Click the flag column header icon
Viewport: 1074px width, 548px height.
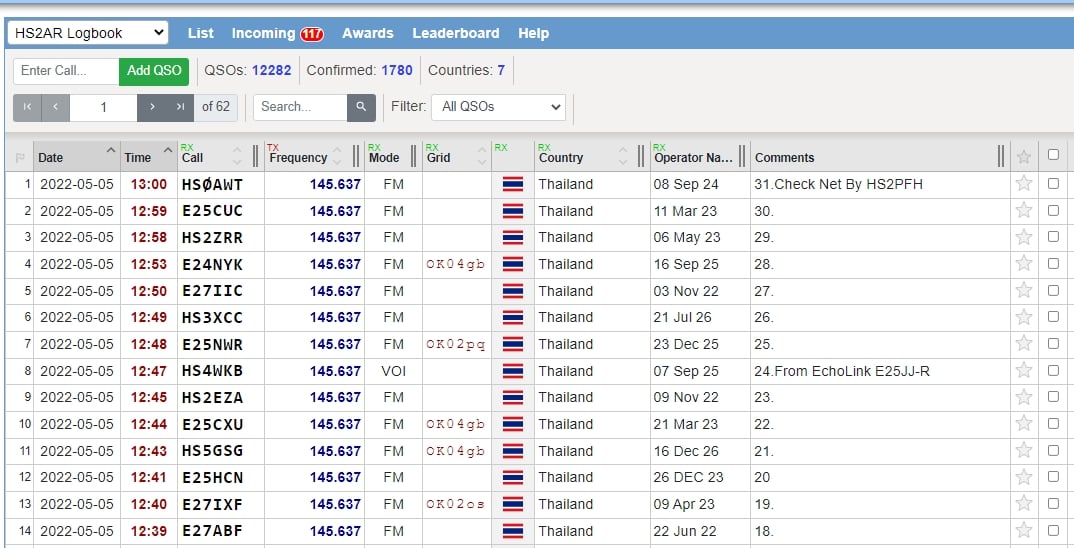20,158
